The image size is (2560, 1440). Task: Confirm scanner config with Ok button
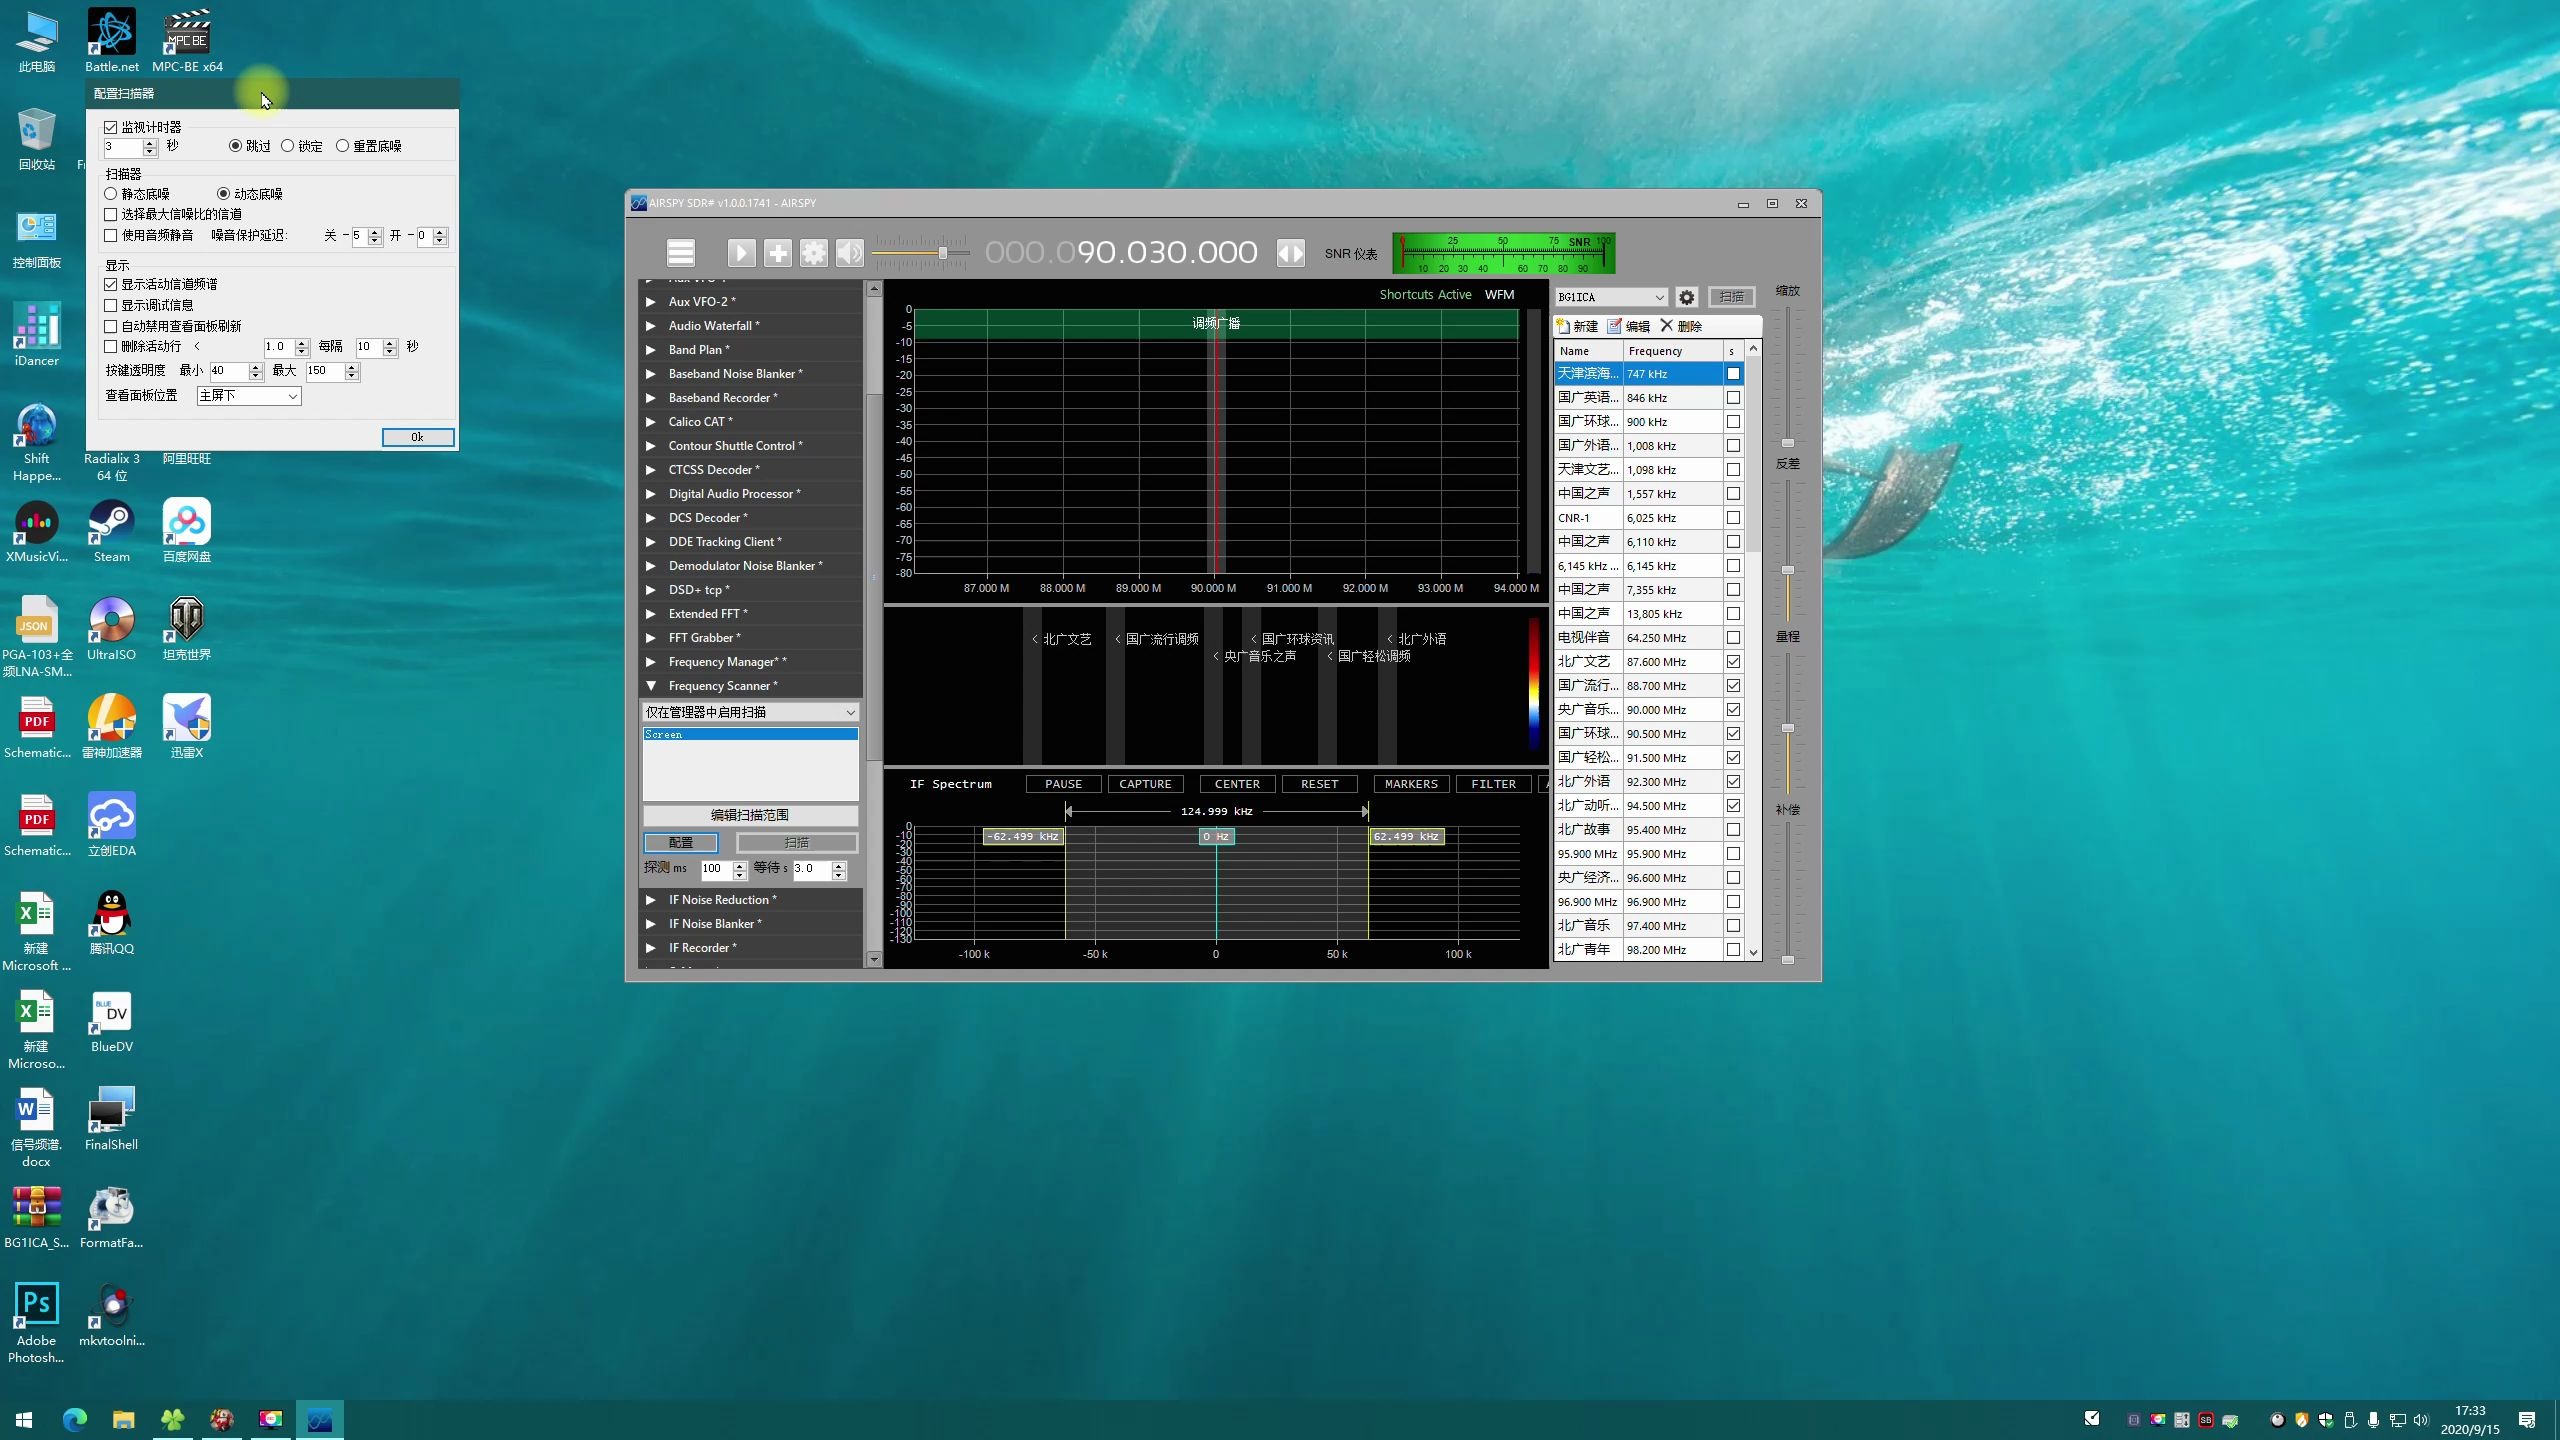[418, 437]
